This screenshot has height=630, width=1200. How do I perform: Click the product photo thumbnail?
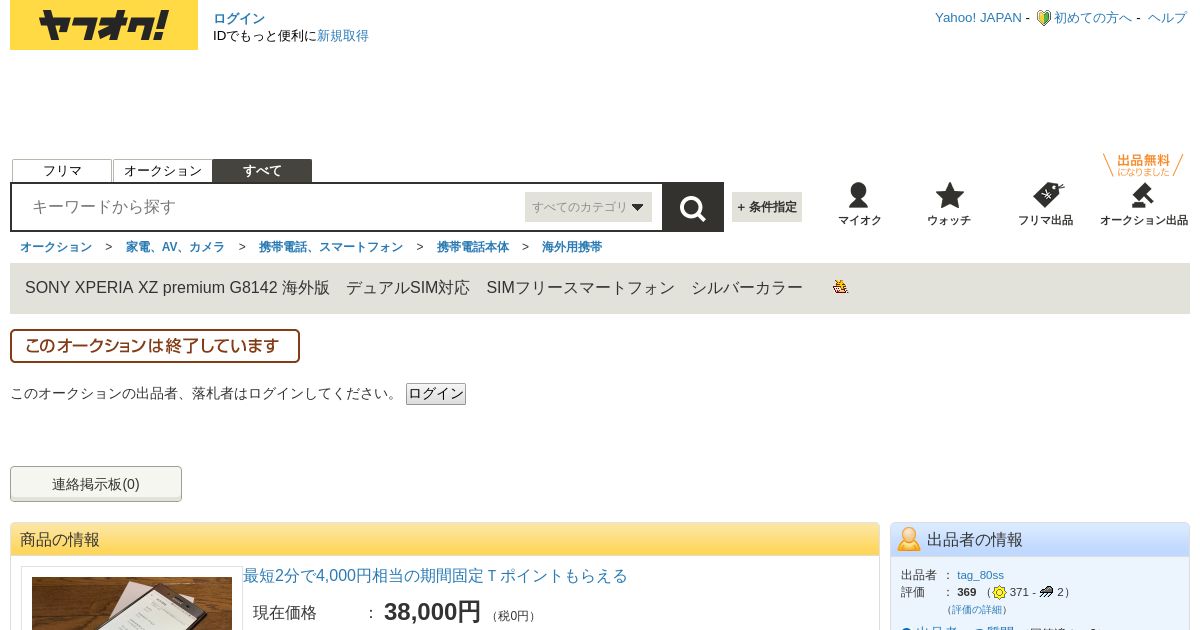click(132, 603)
